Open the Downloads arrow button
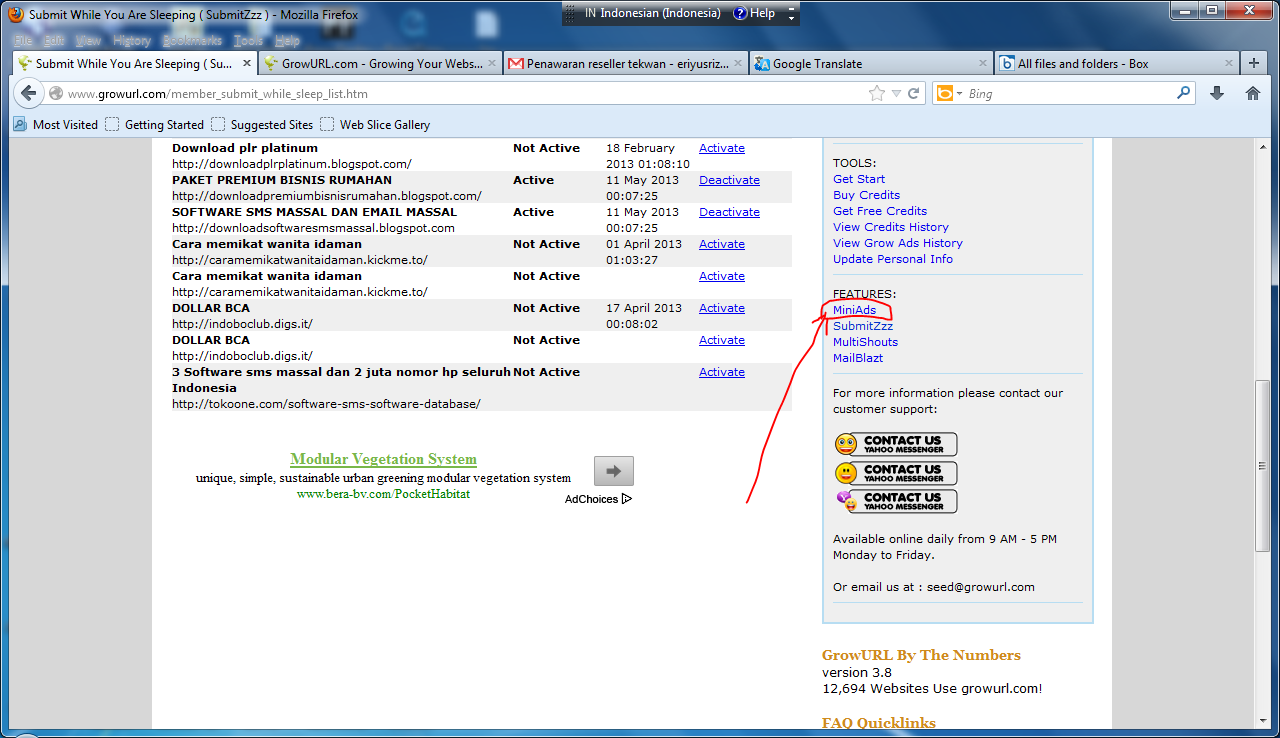 pos(1217,93)
